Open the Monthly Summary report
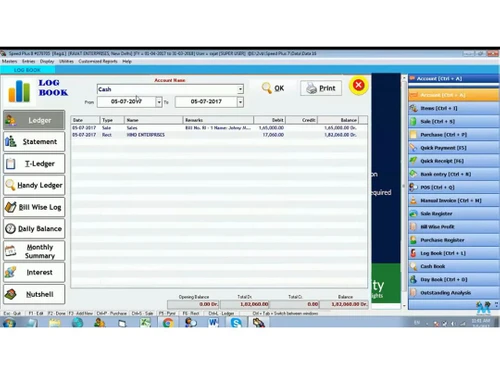The image size is (500, 375). 34,251
